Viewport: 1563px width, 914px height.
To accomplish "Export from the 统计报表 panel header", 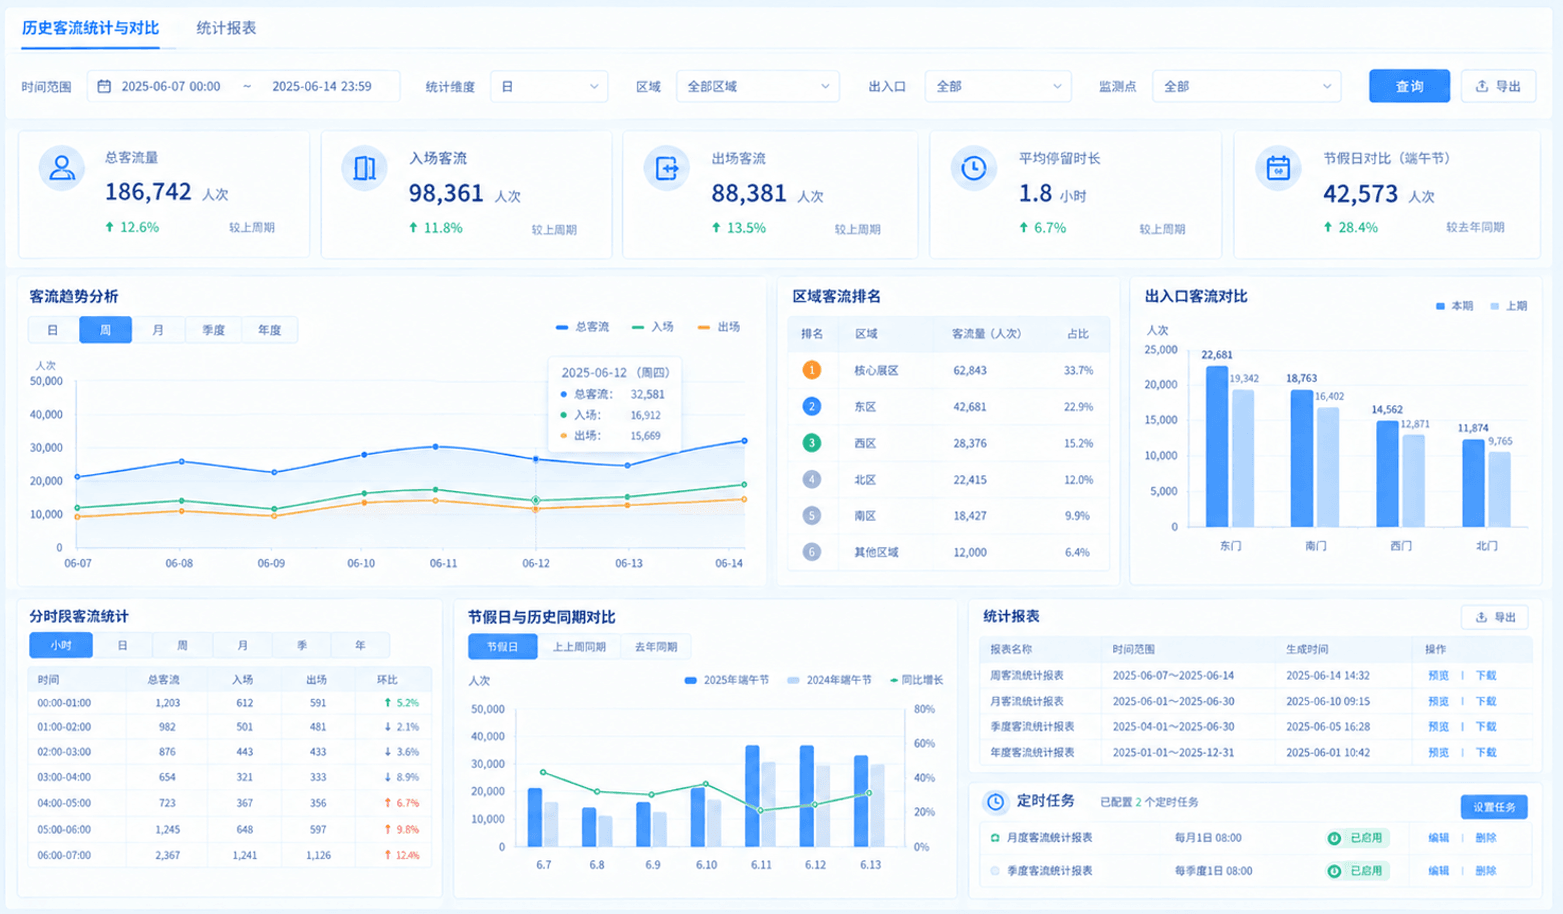I will (1494, 617).
